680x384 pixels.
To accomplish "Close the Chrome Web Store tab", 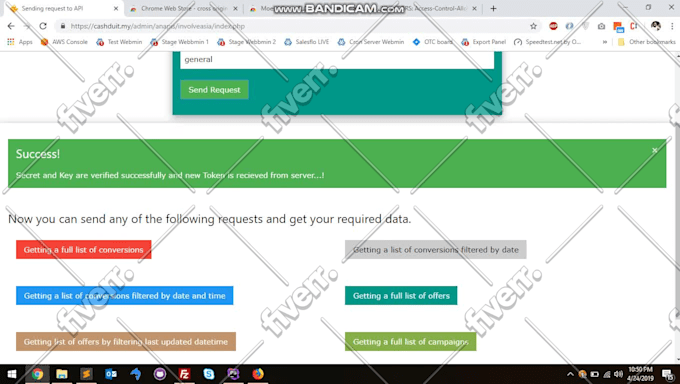I will point(235,9).
